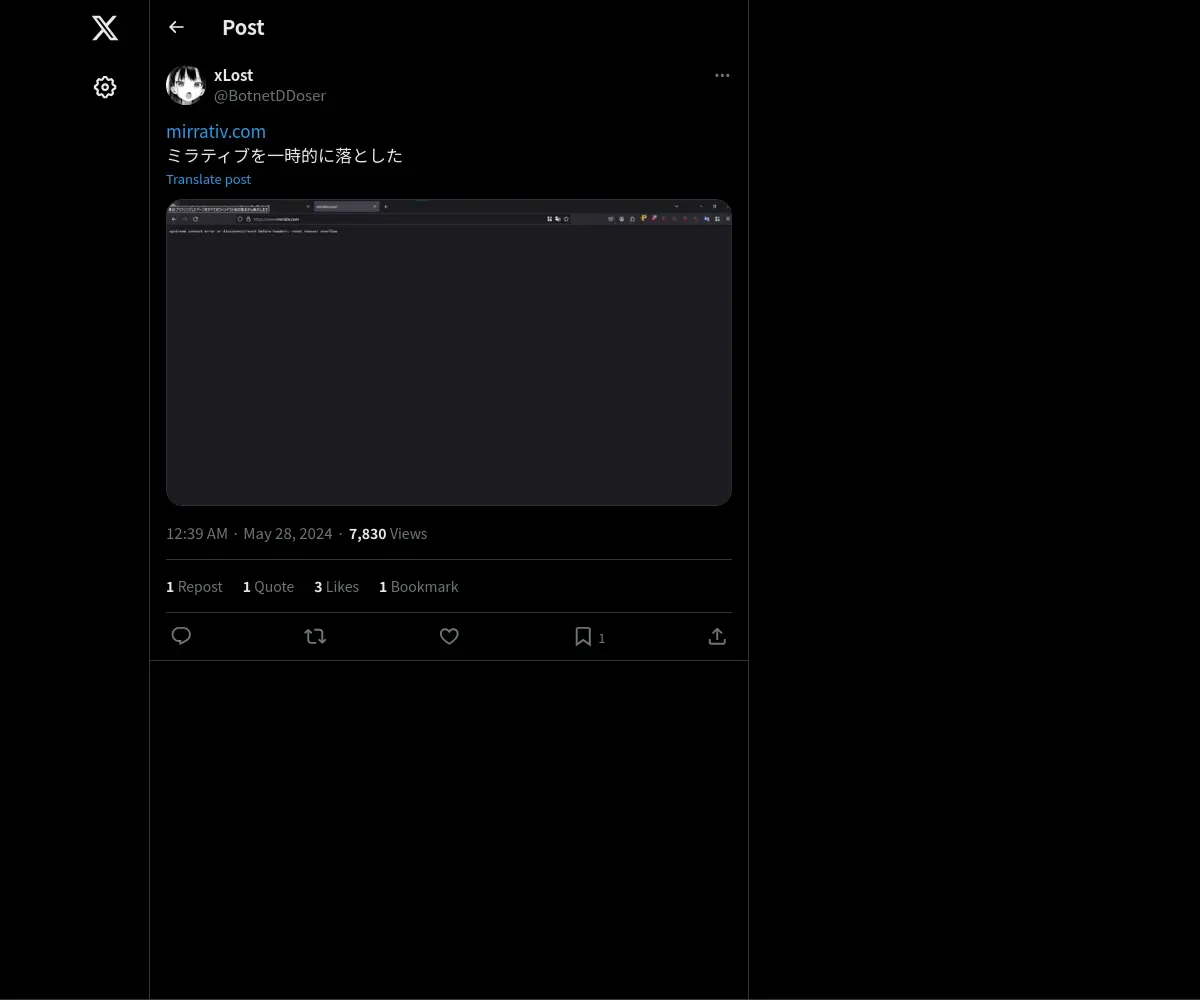Open the more options ellipsis on post
Screen dimensions: 1200x1000
coord(722,75)
